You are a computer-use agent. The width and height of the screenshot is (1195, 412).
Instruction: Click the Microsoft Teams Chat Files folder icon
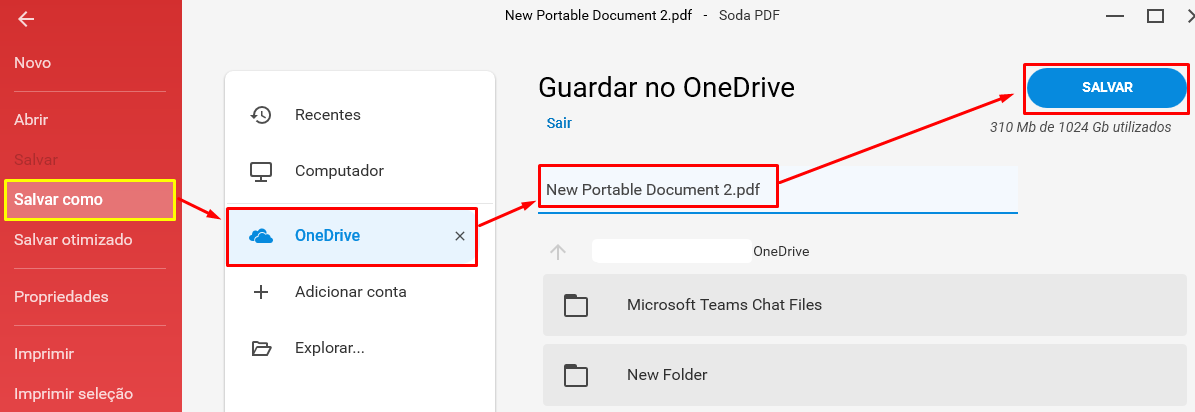pos(576,305)
